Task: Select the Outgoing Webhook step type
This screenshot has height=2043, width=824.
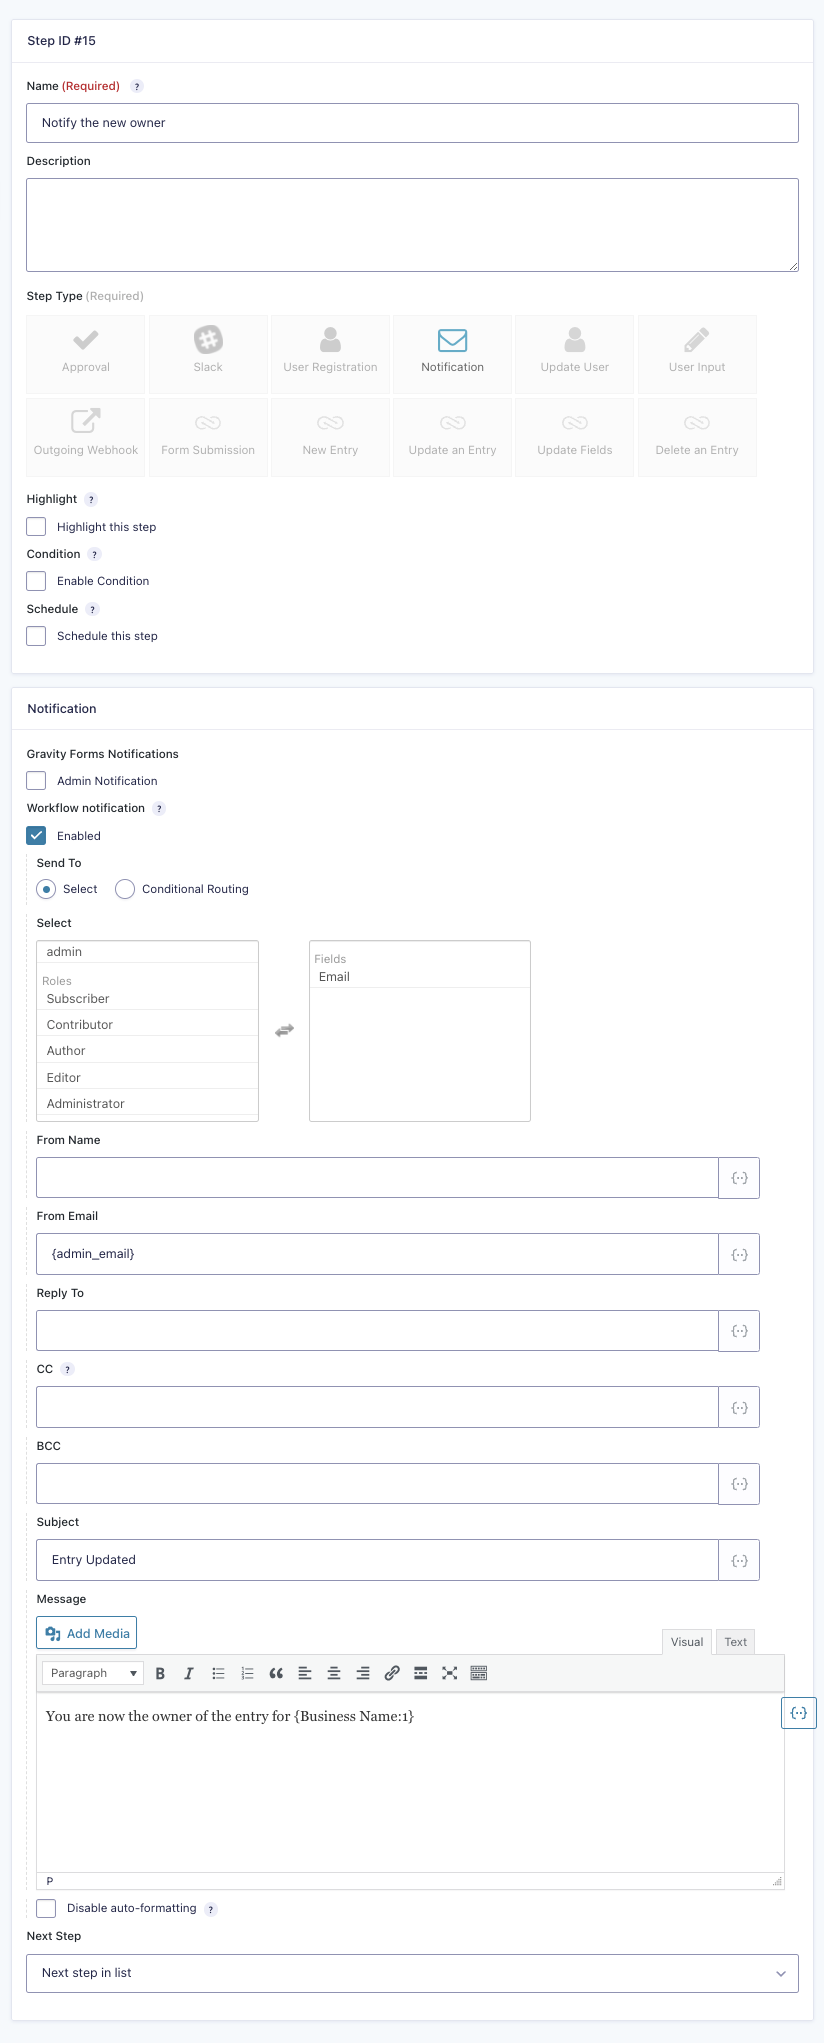Action: [x=86, y=436]
